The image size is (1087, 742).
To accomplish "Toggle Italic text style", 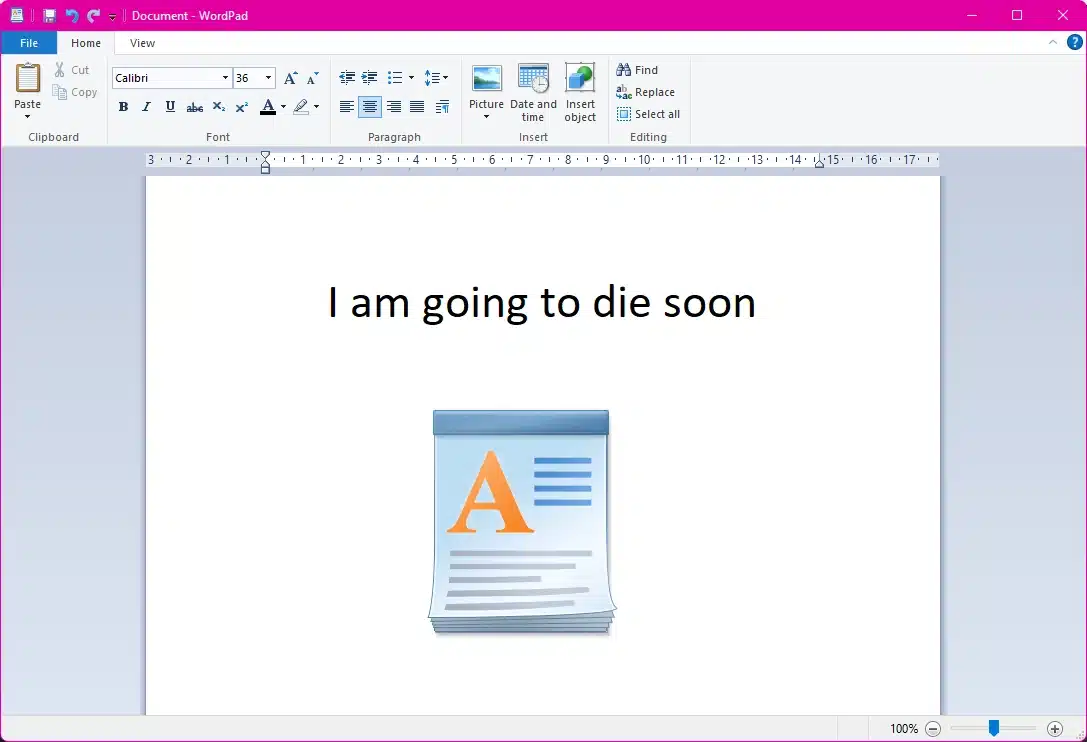I will [x=146, y=107].
